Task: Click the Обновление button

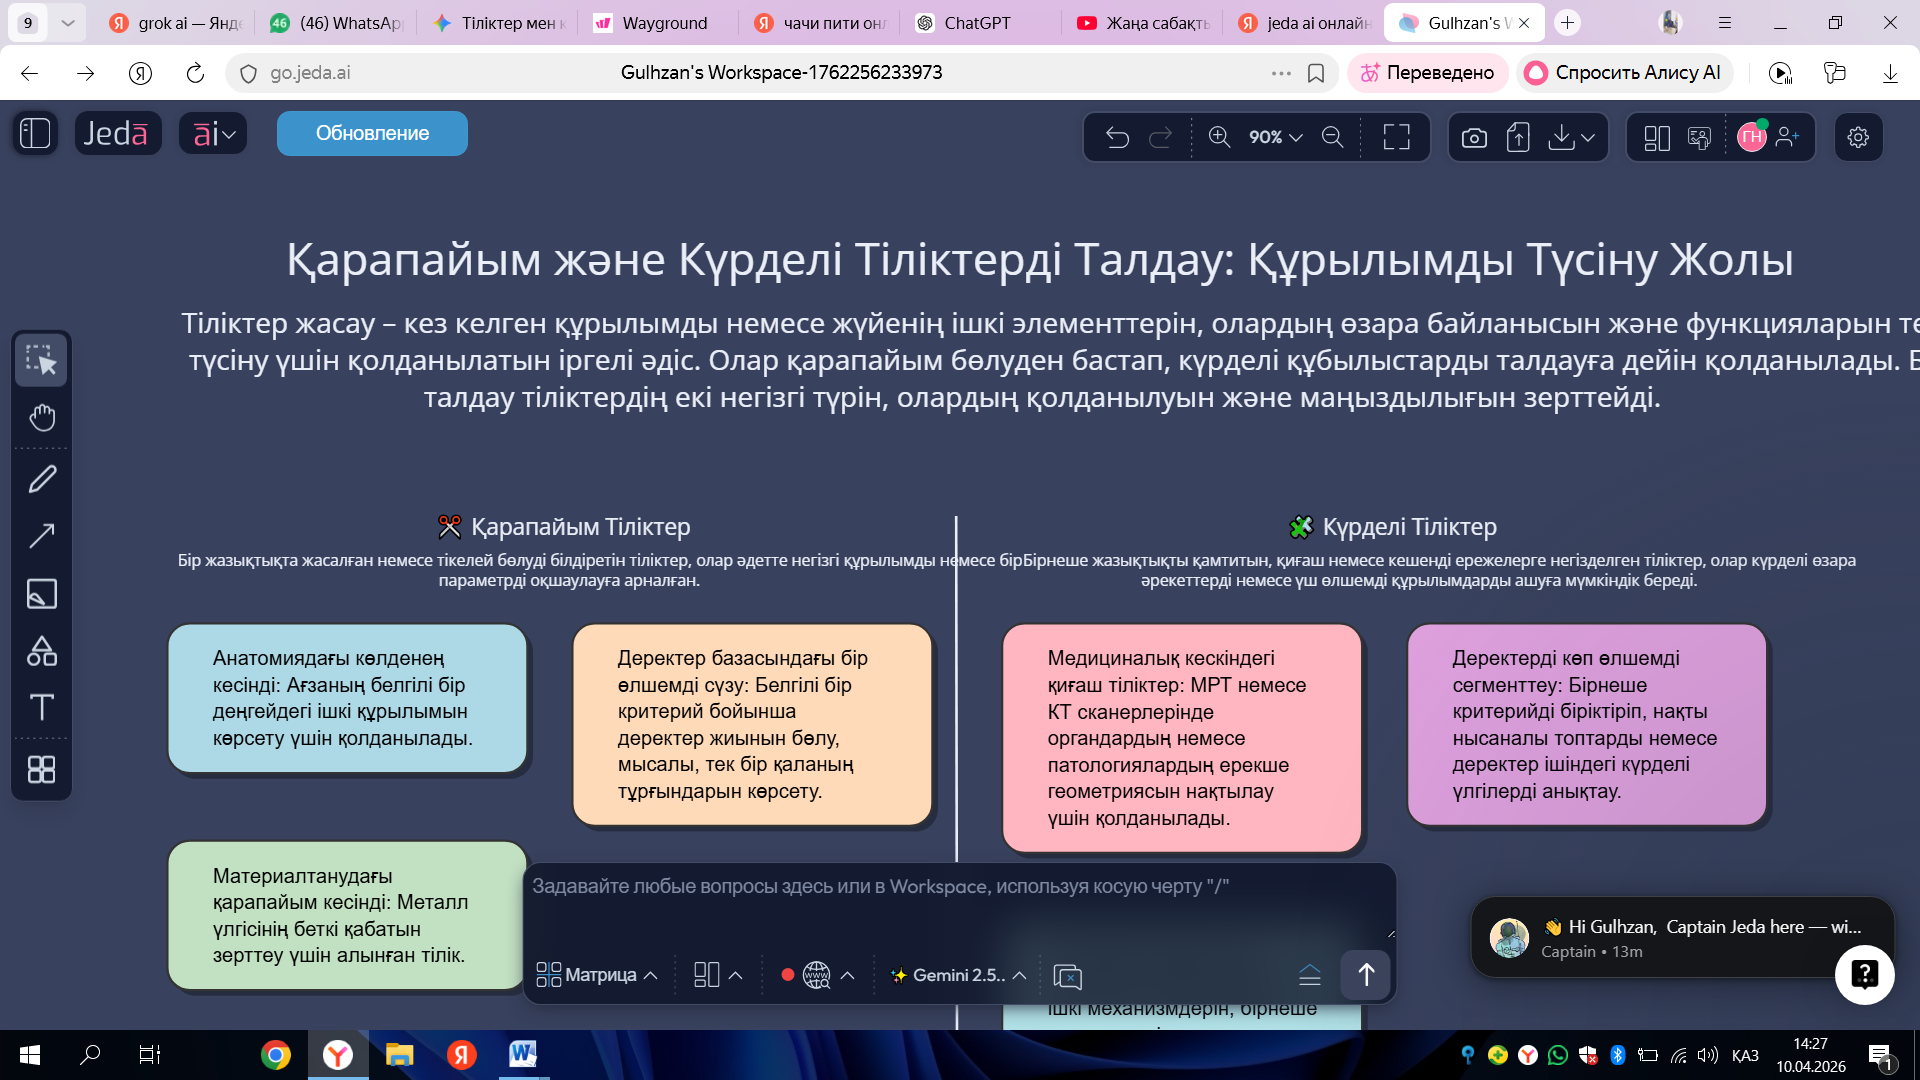Action: click(x=372, y=133)
